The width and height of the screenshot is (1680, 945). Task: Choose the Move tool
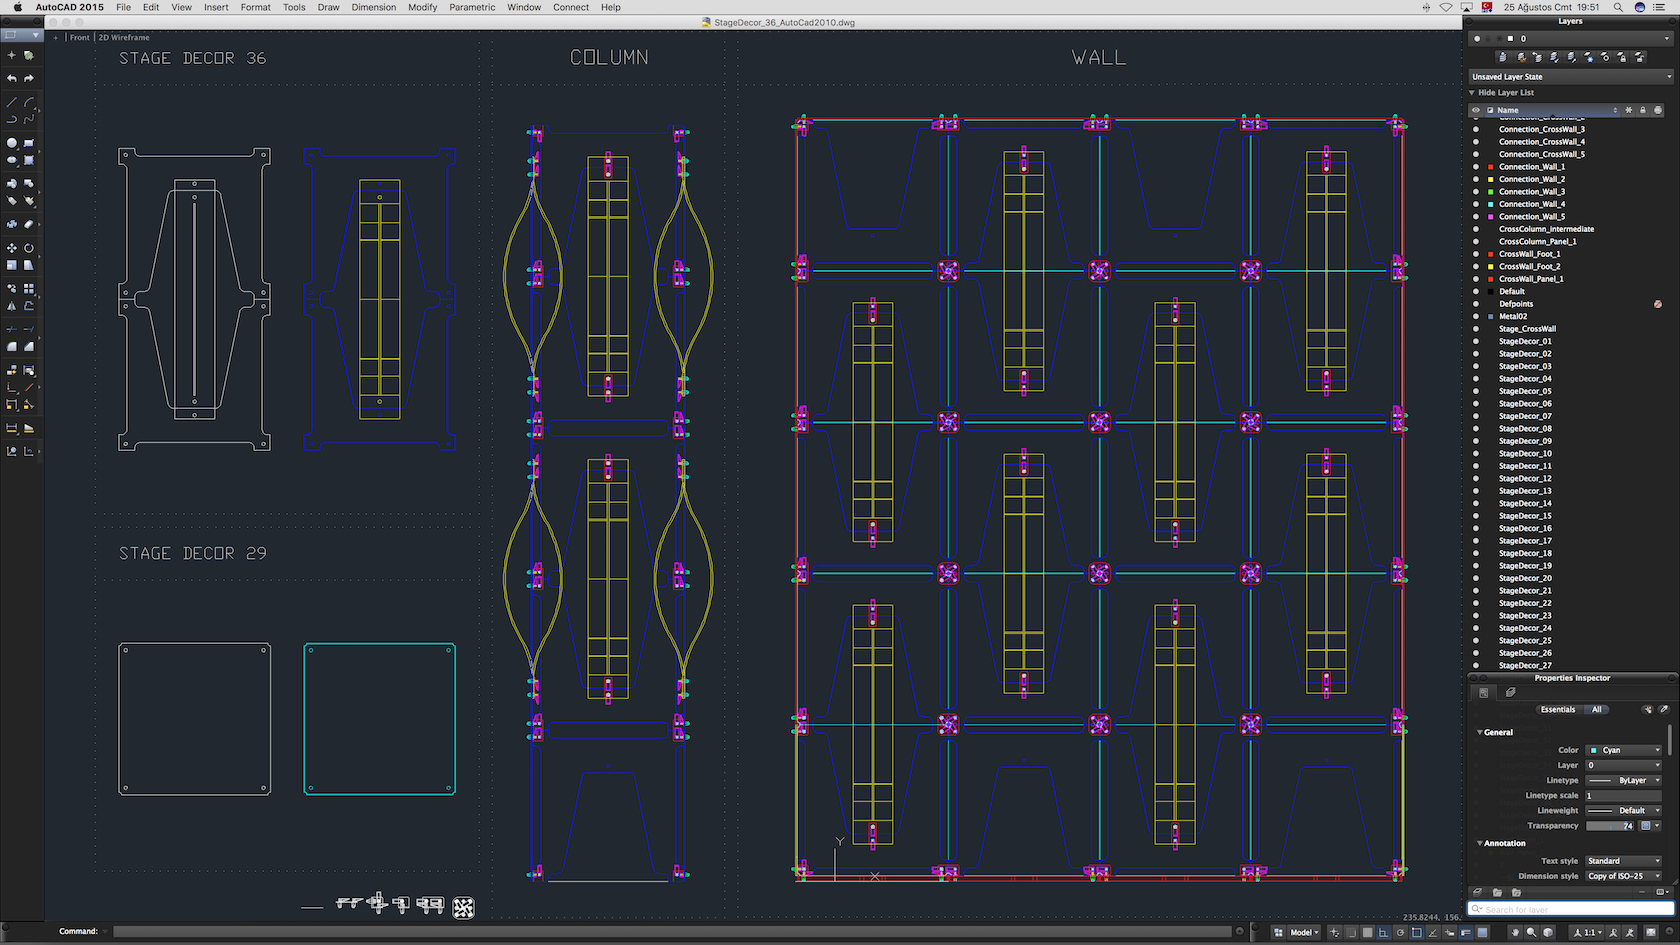[x=12, y=248]
